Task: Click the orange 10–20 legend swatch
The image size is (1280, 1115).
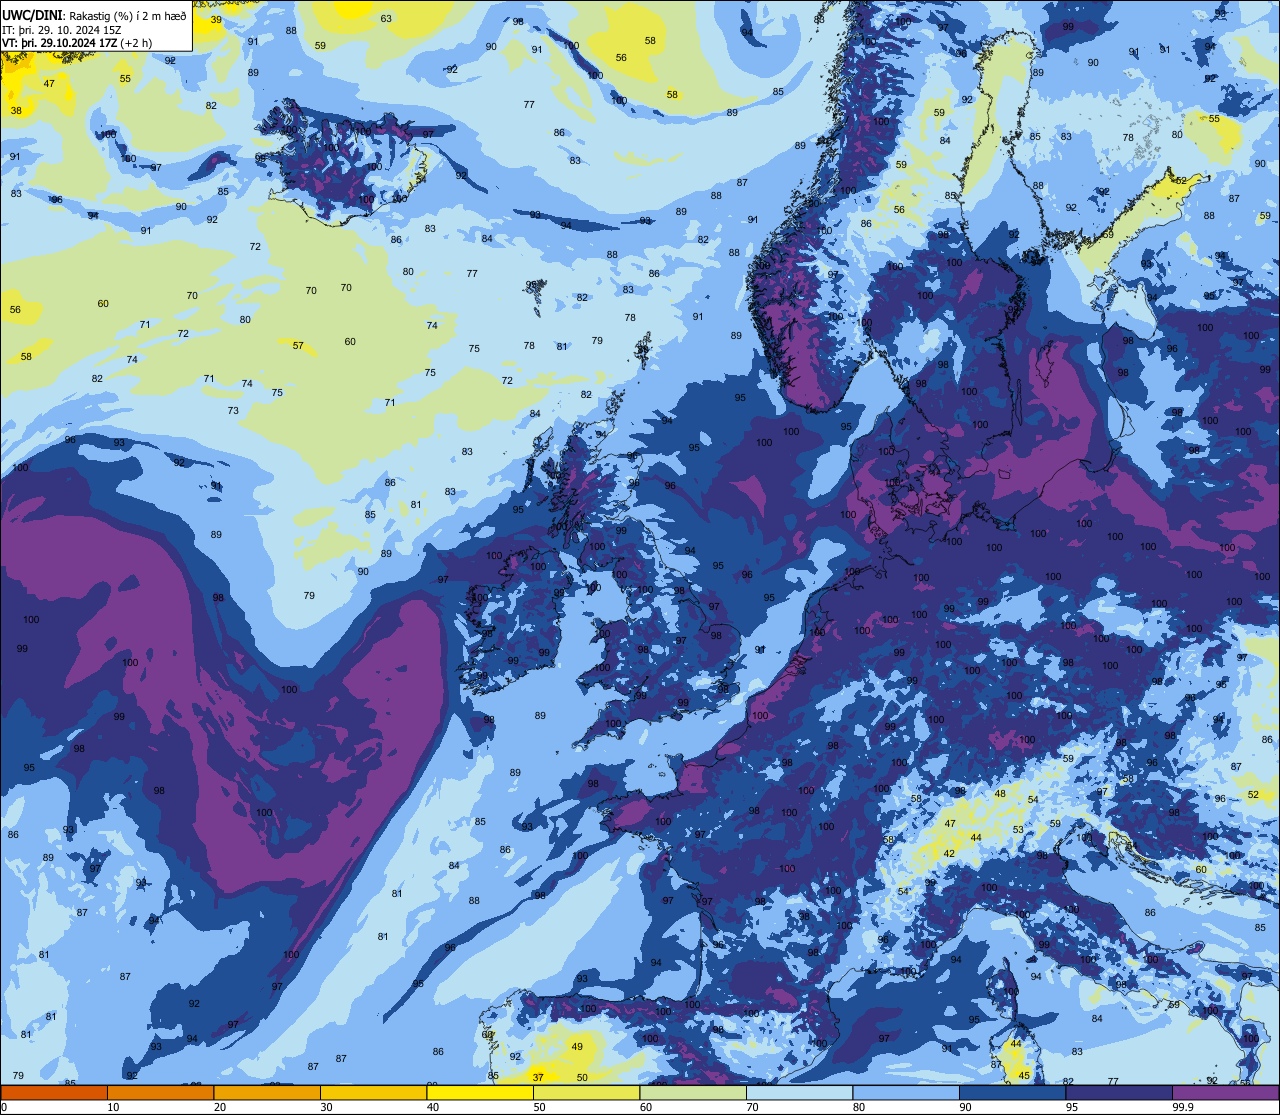Action: pyautogui.click(x=160, y=1092)
